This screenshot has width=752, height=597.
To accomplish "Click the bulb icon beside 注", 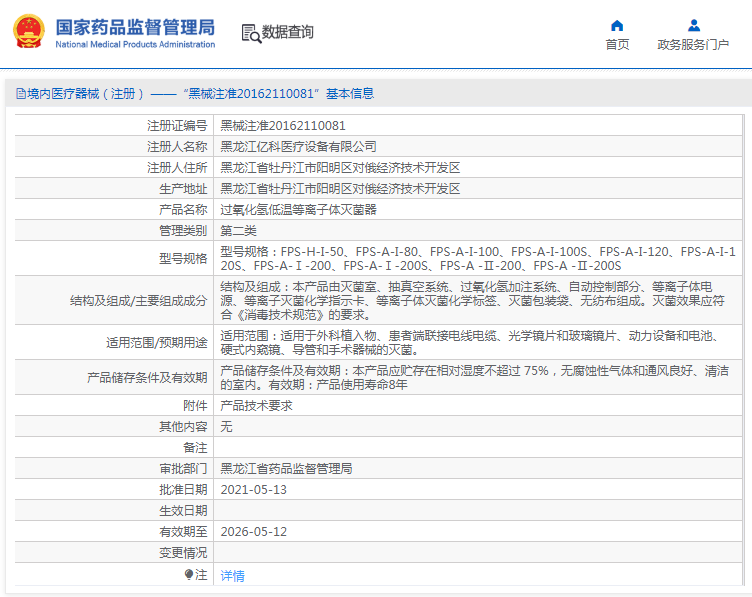I will (188, 574).
